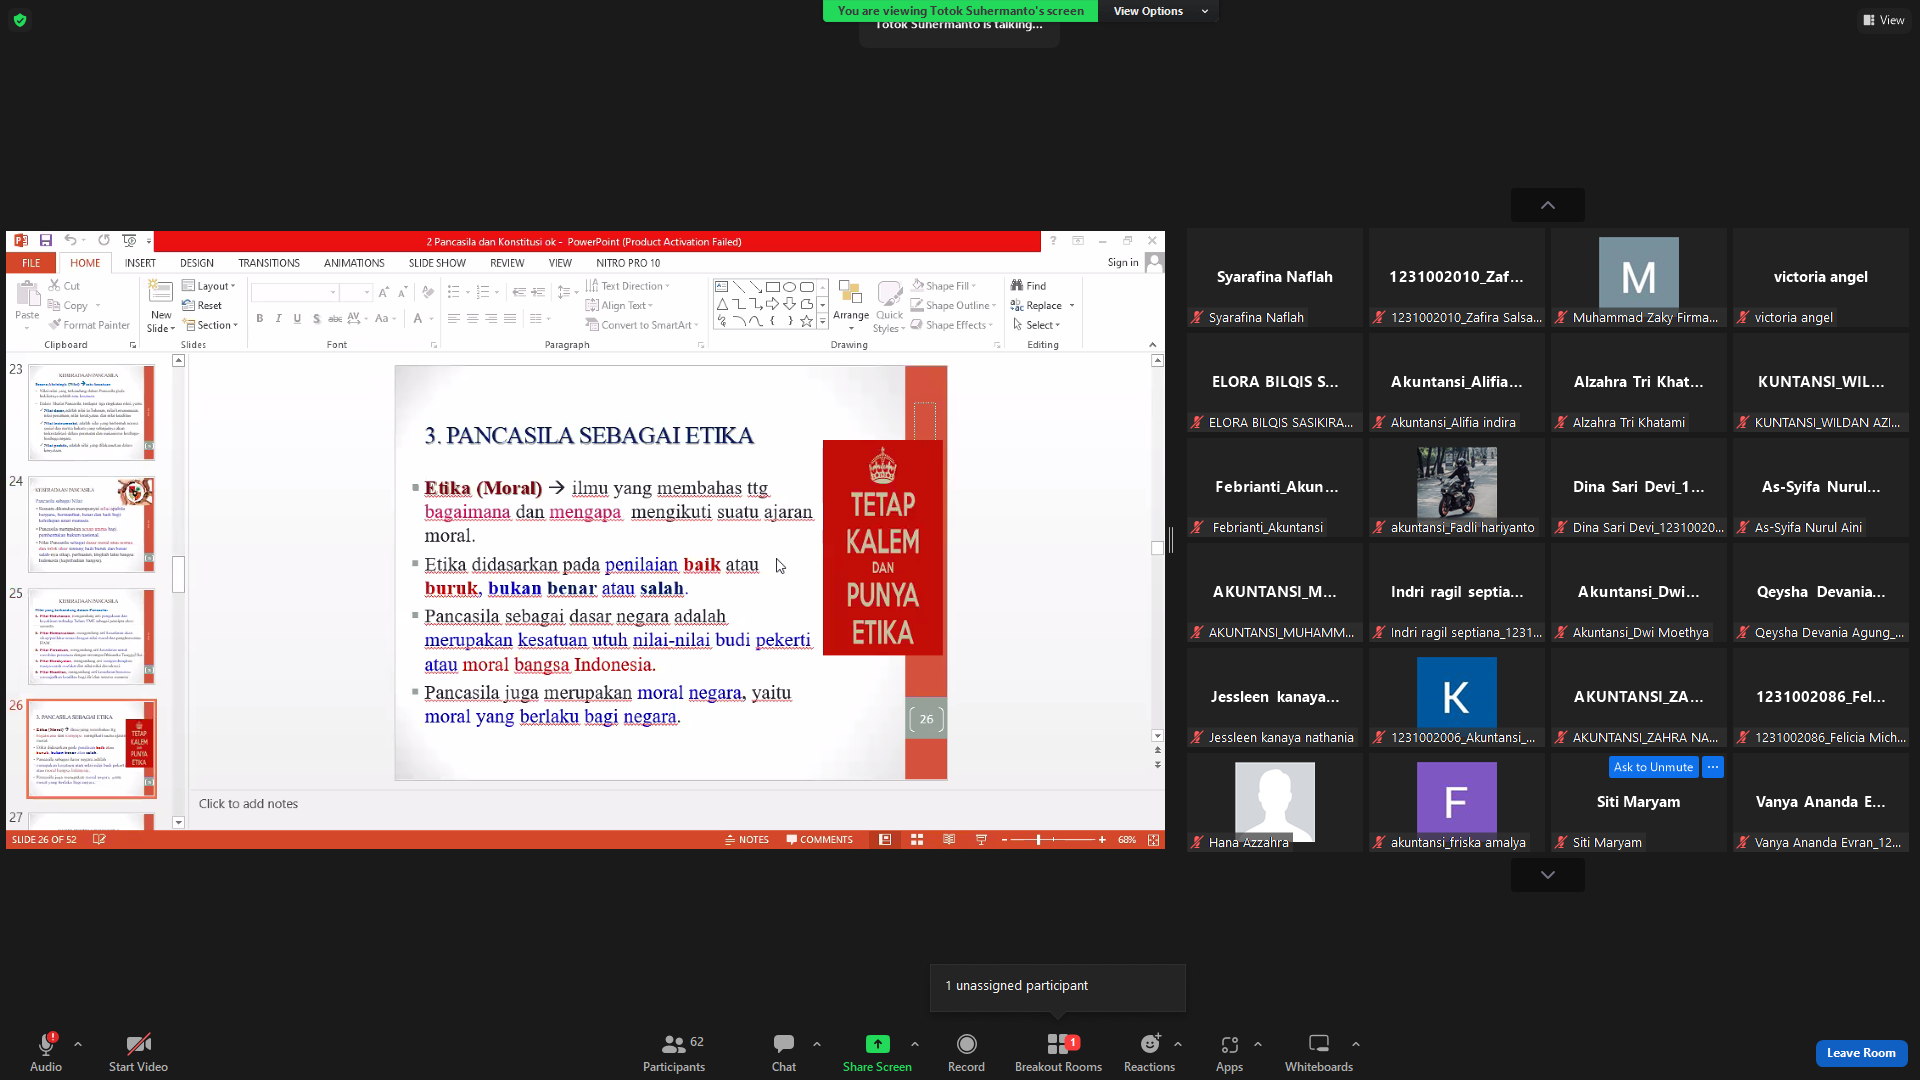The height and width of the screenshot is (1080, 1920).
Task: Switch to the SLIDE SHOW tab
Action: [437, 263]
